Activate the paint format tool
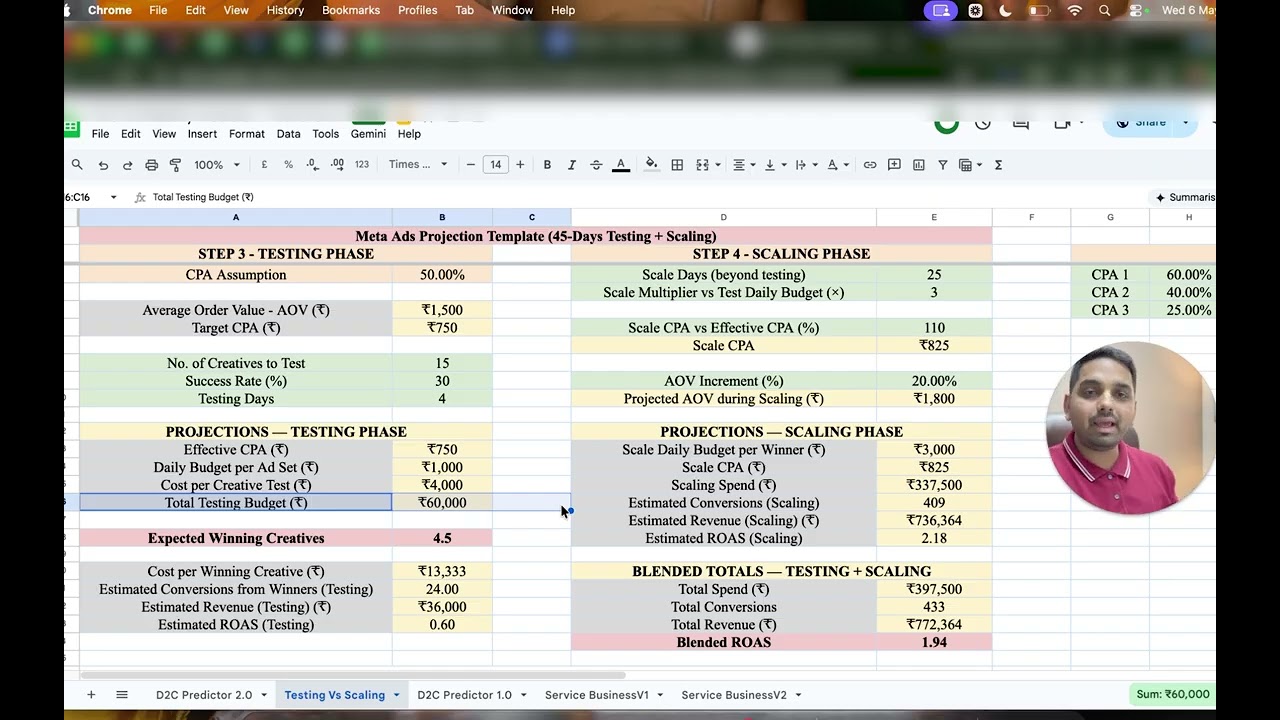The image size is (1280, 720). coord(175,165)
